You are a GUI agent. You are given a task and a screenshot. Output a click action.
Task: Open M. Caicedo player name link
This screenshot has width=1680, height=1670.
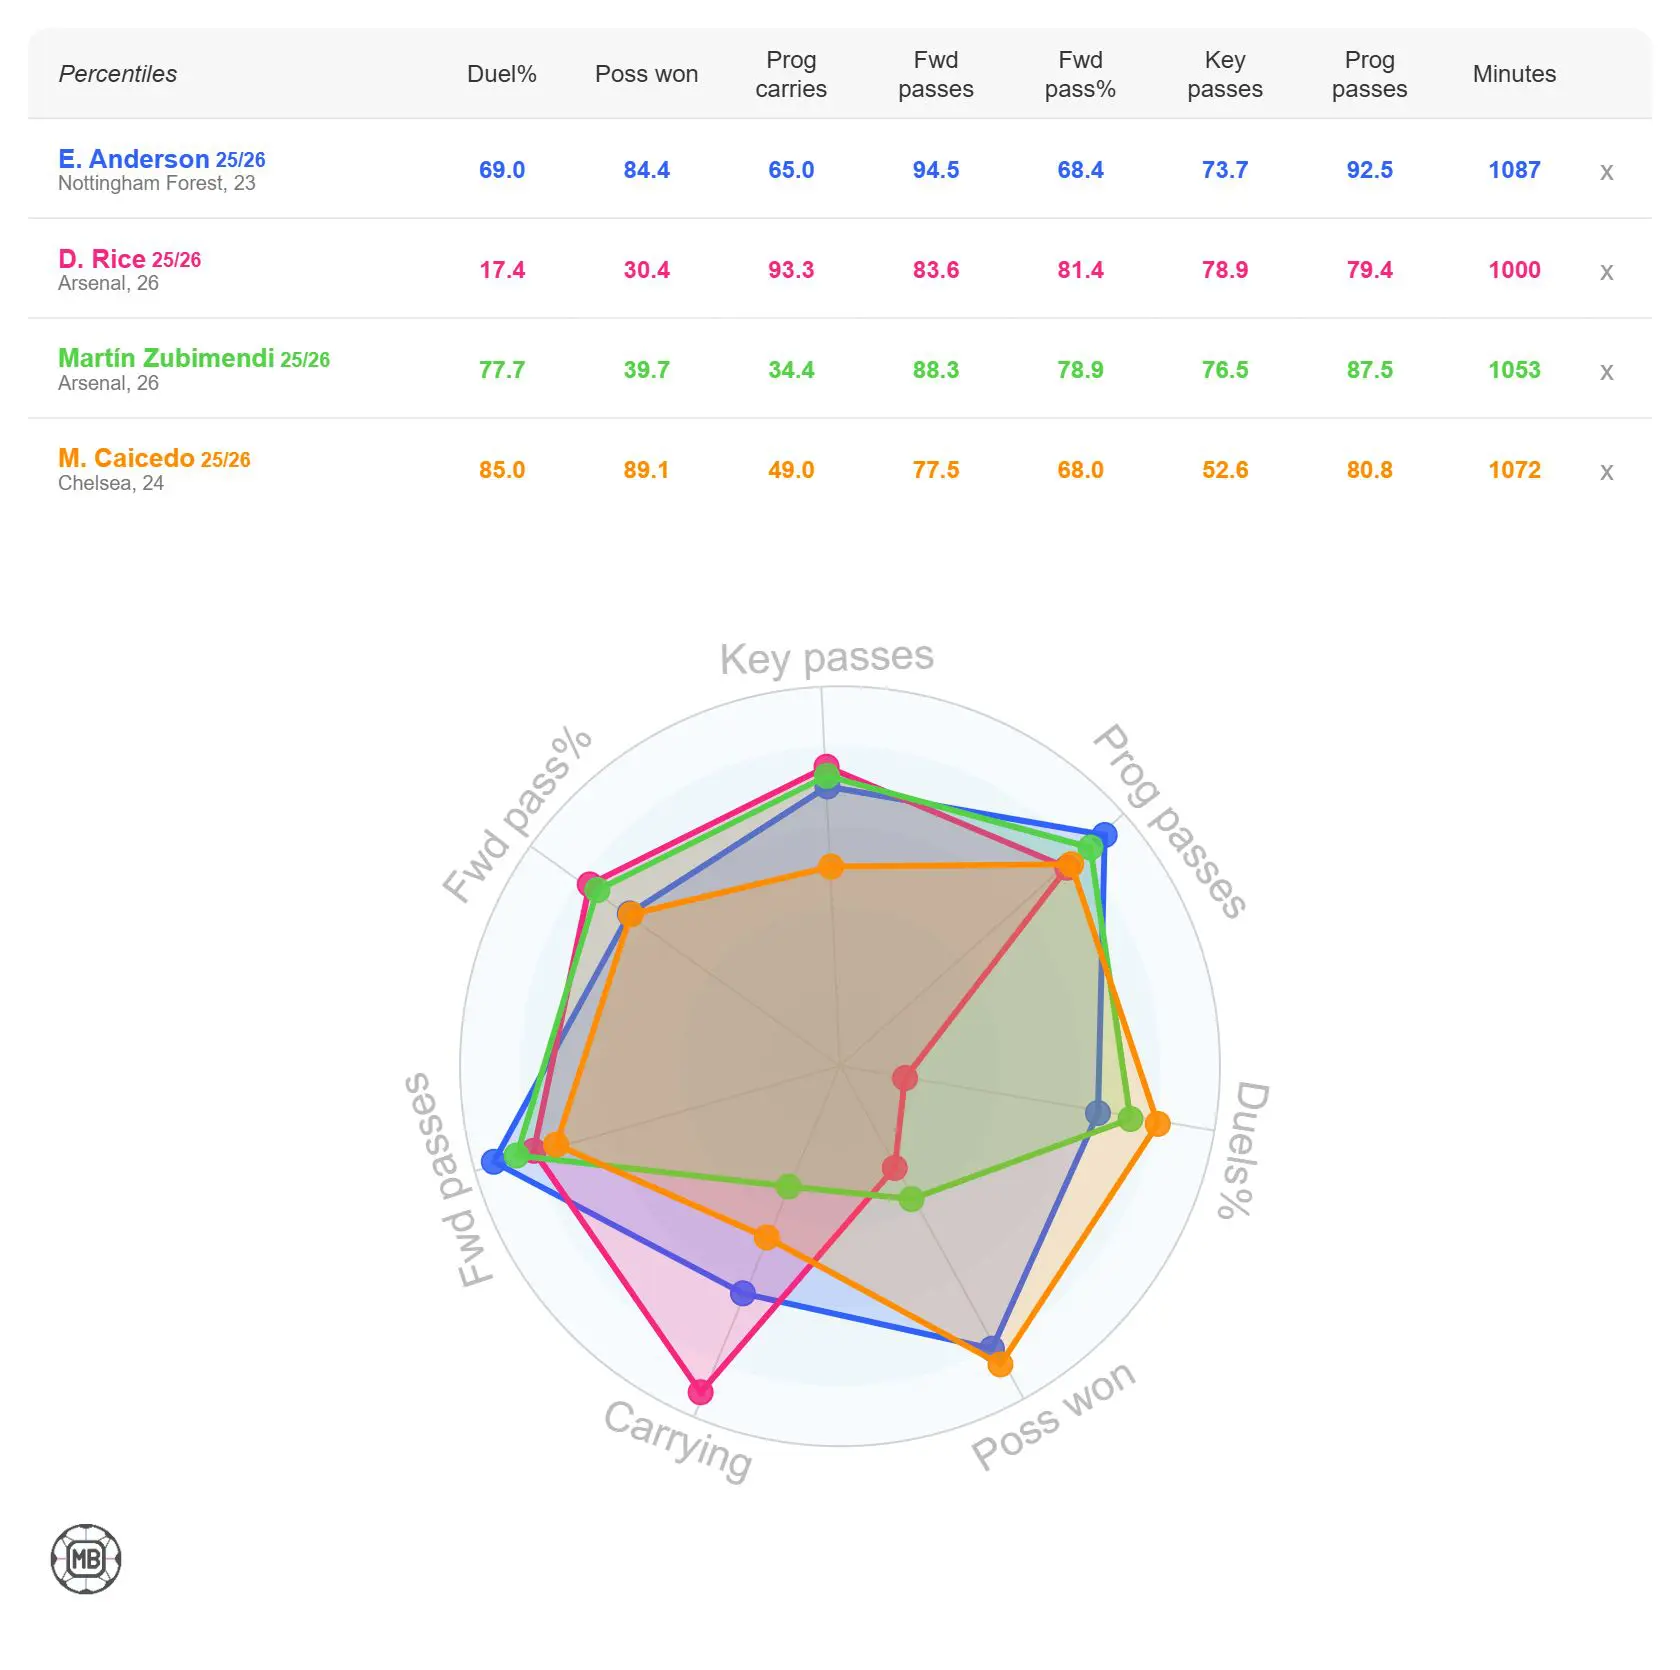click(126, 458)
